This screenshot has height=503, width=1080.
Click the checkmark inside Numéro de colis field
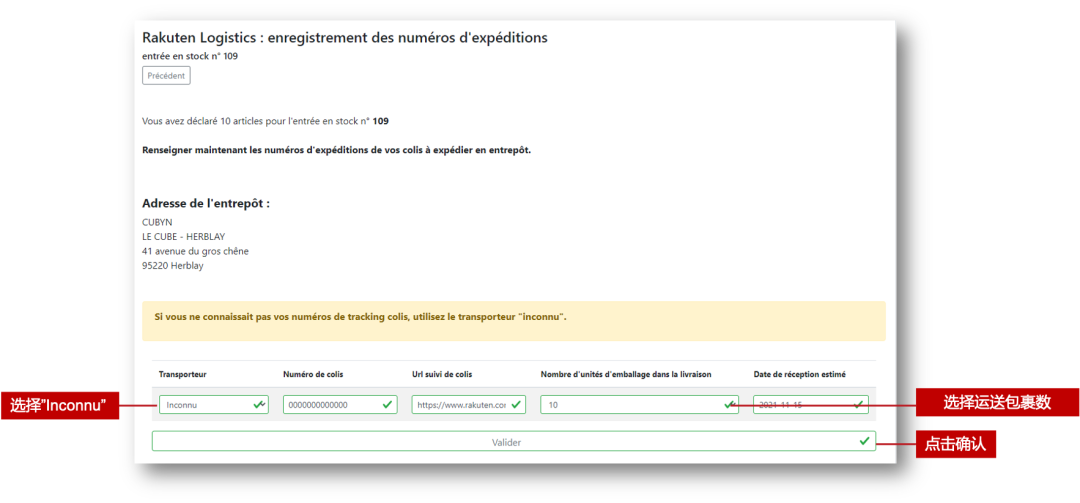387,405
